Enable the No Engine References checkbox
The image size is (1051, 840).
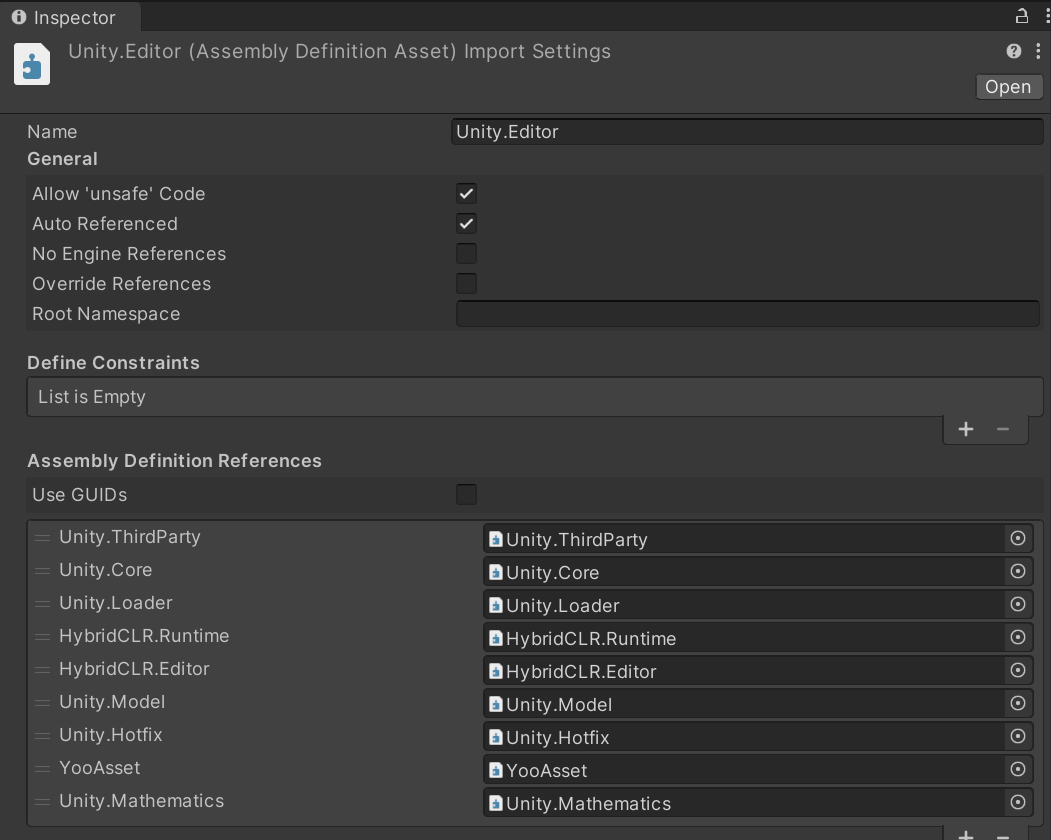pos(467,253)
